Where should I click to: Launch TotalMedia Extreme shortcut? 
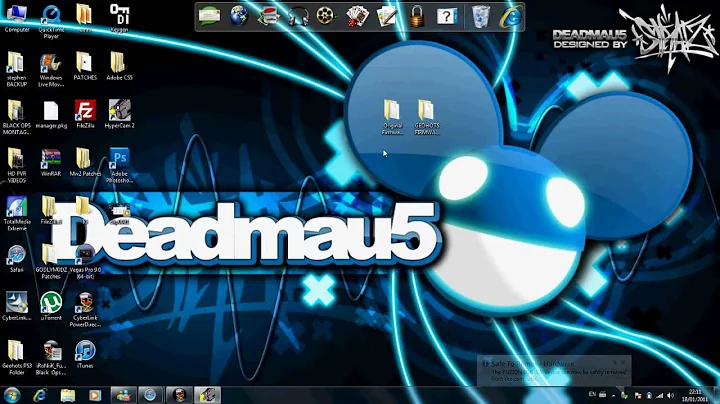[x=17, y=213]
